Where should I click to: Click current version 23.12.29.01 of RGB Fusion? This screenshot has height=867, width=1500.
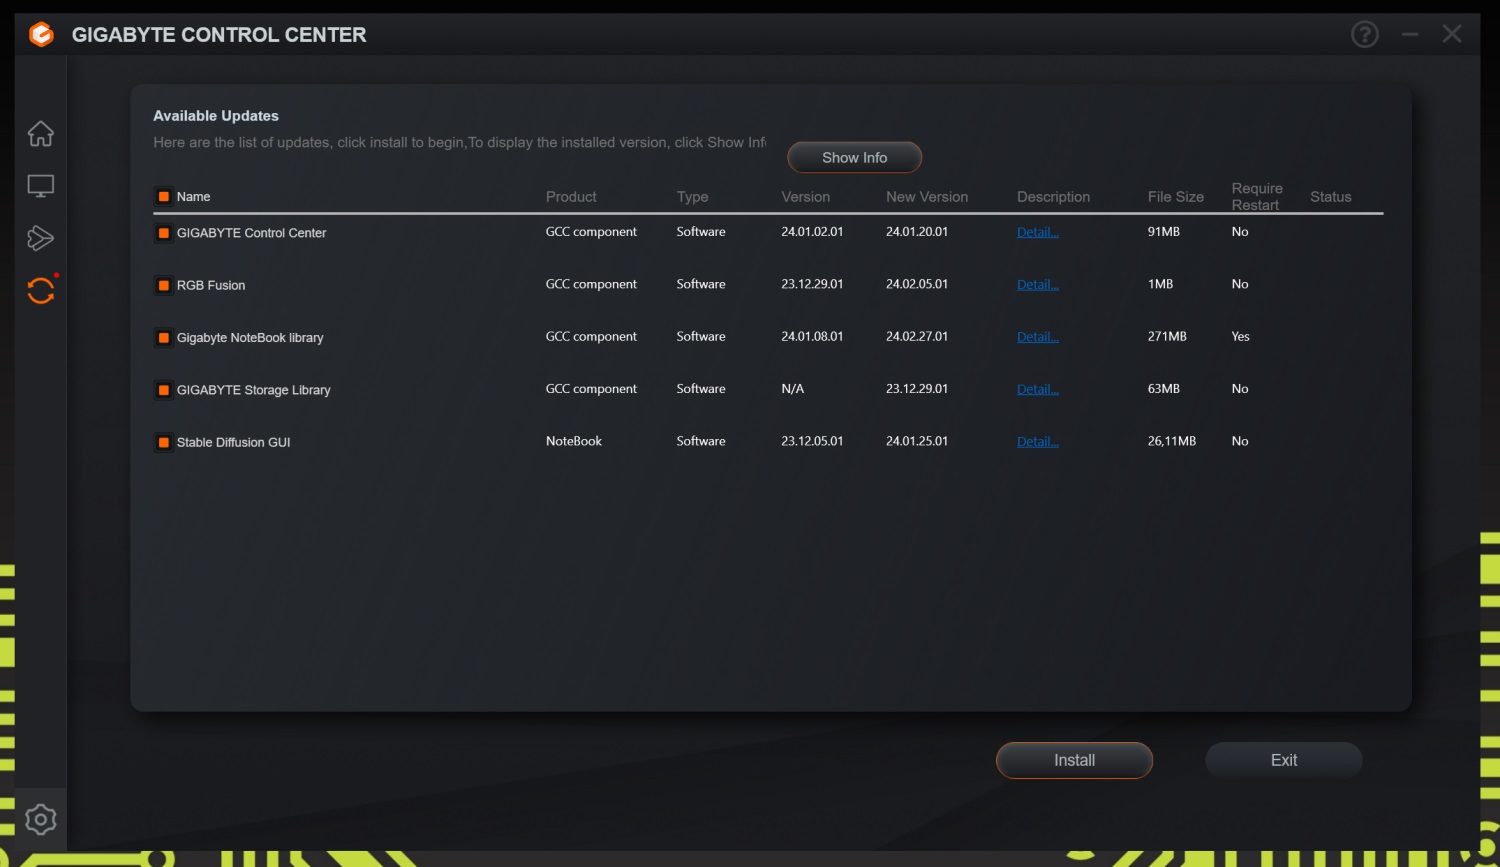(x=812, y=284)
